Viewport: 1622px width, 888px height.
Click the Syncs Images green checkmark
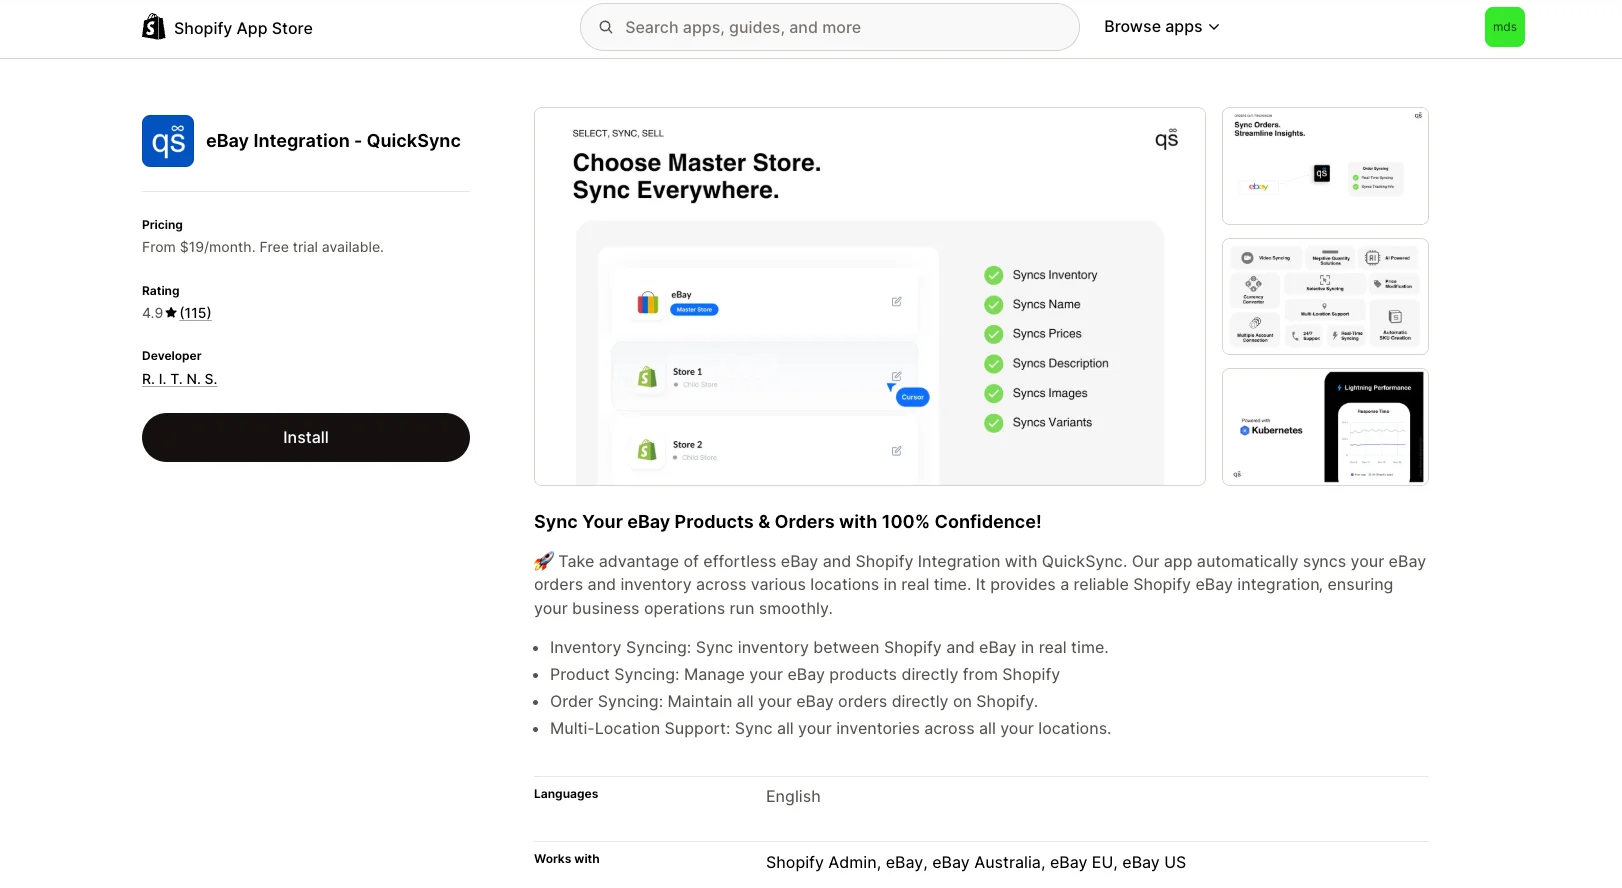point(993,393)
